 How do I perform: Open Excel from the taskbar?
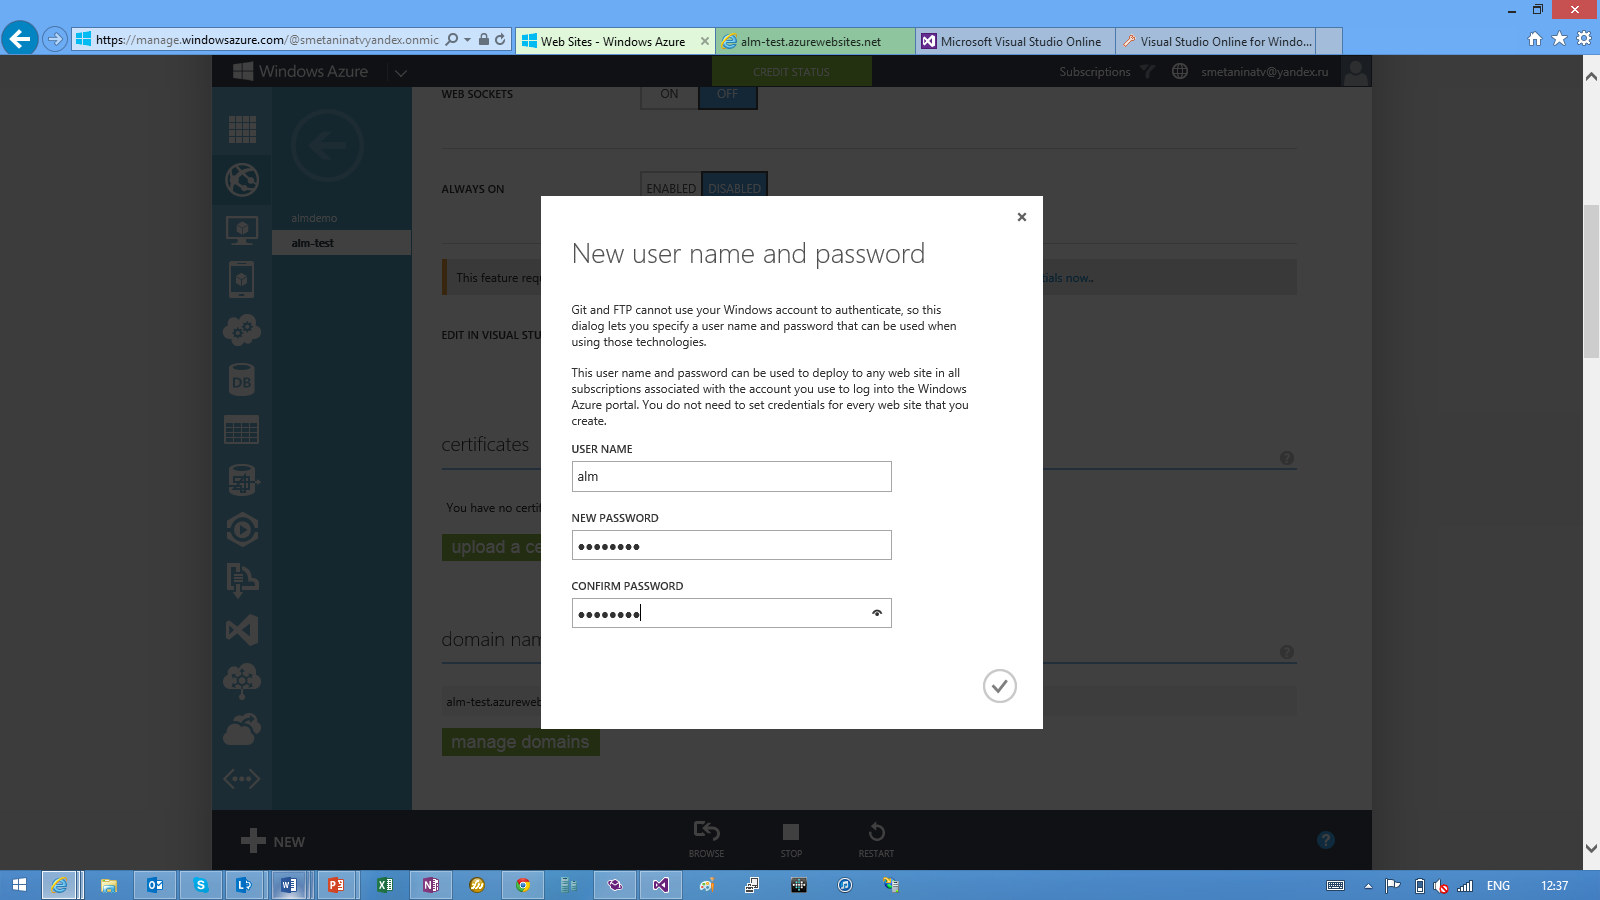(385, 885)
